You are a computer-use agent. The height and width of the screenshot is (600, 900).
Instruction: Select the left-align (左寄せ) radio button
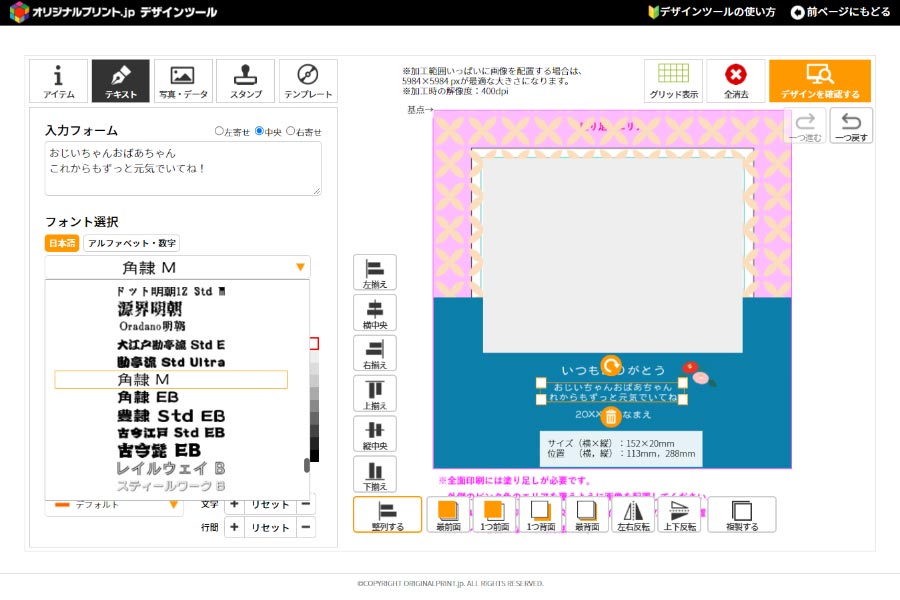(x=219, y=131)
